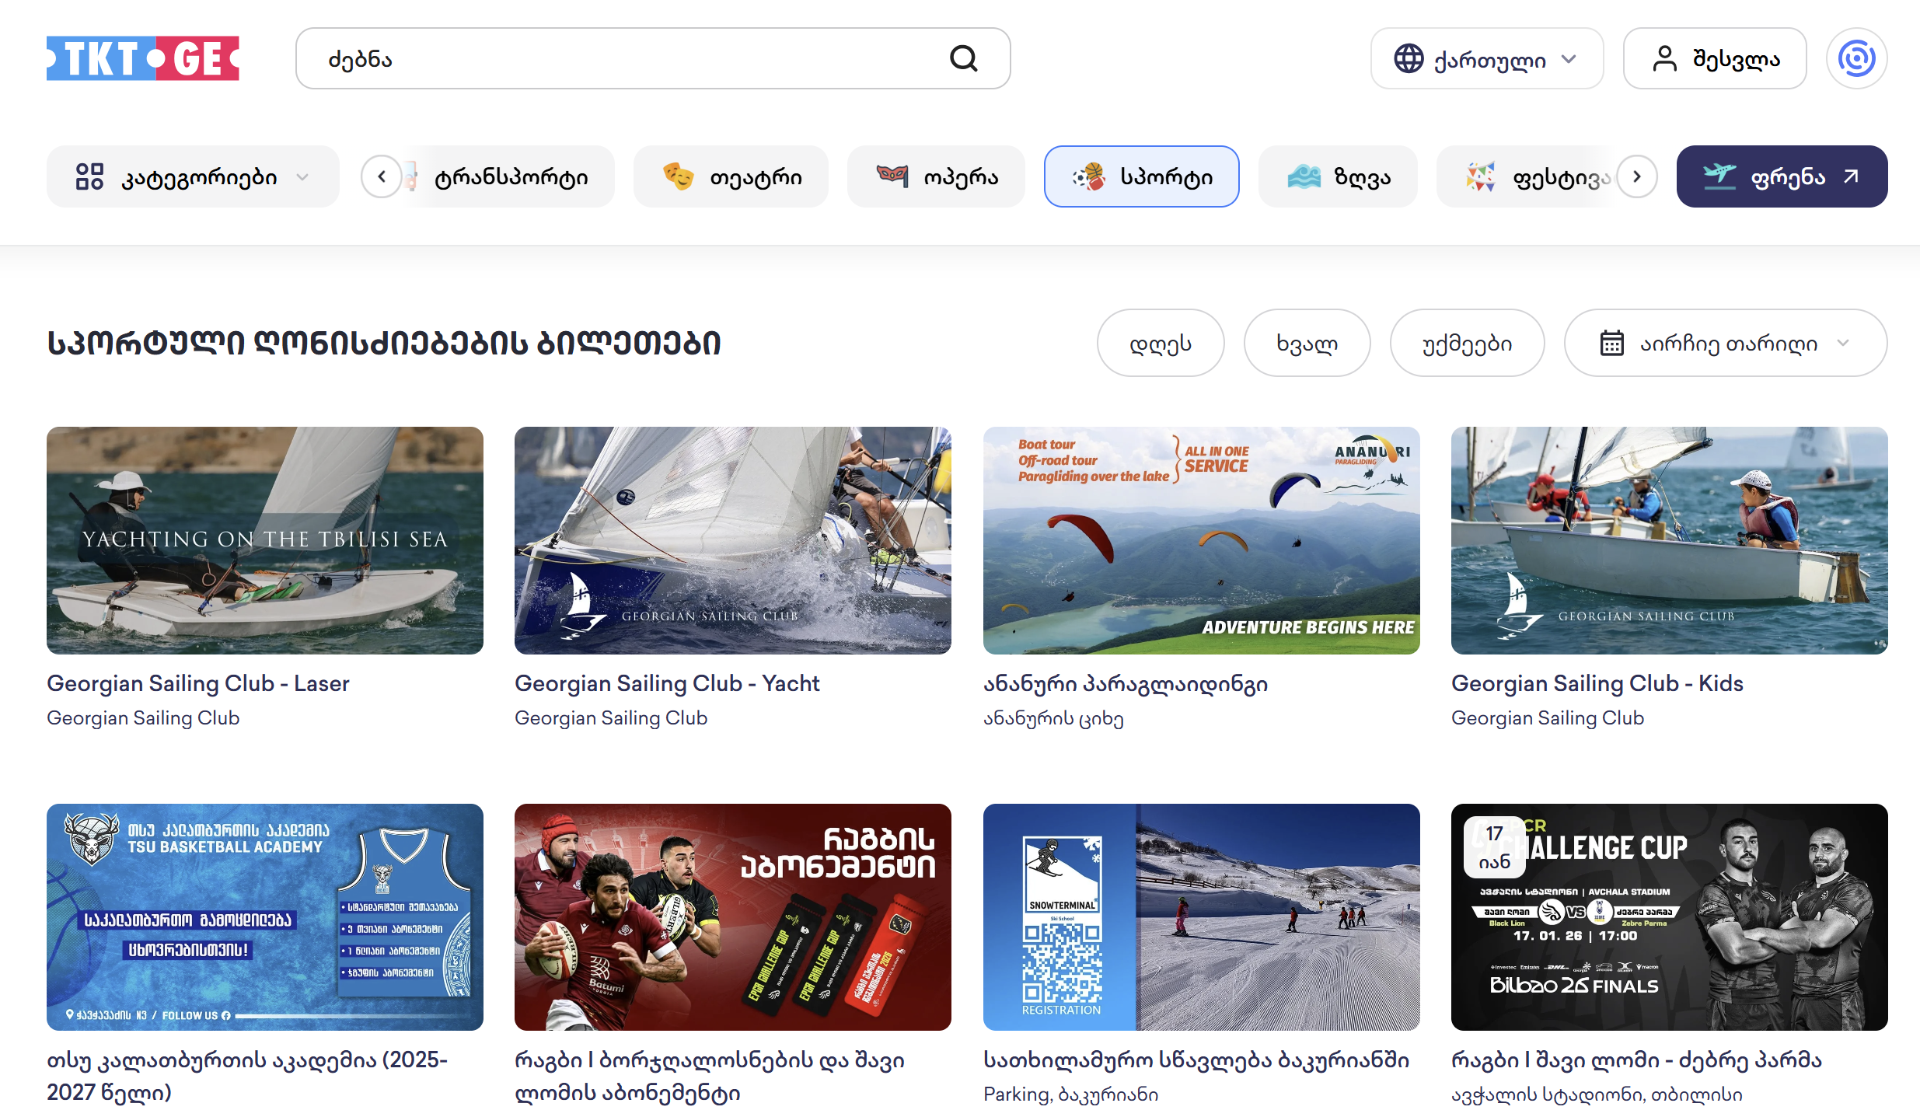1920x1116 pixels.
Task: Click the TKT.GE logo
Action: tap(143, 58)
